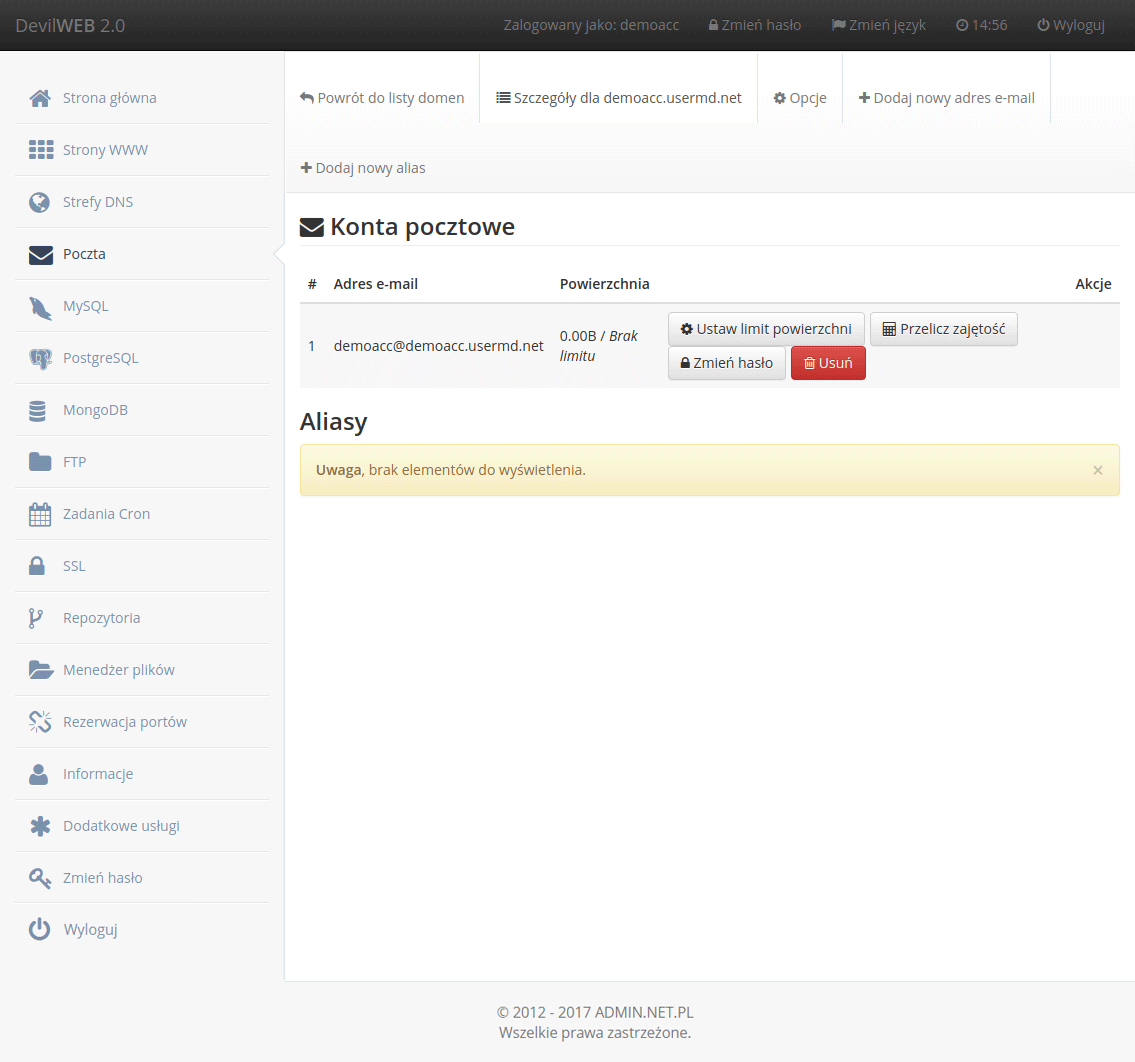
Task: Open Menedżer plików in the sidebar
Action: click(118, 670)
